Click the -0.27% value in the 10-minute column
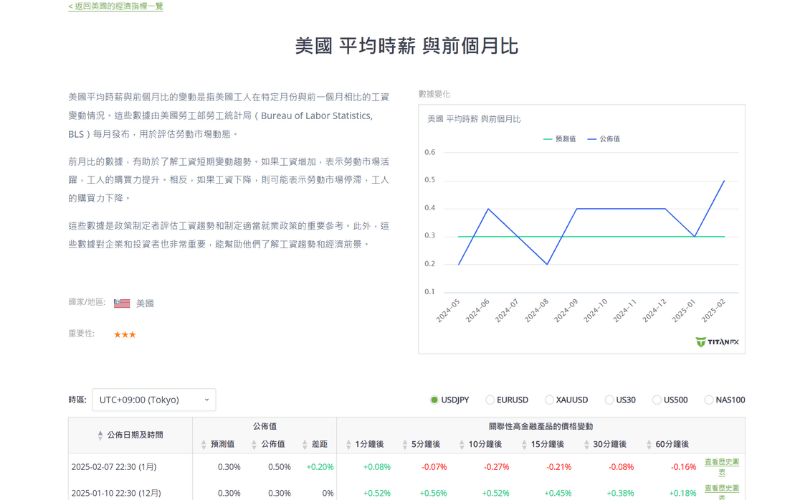 (496, 467)
